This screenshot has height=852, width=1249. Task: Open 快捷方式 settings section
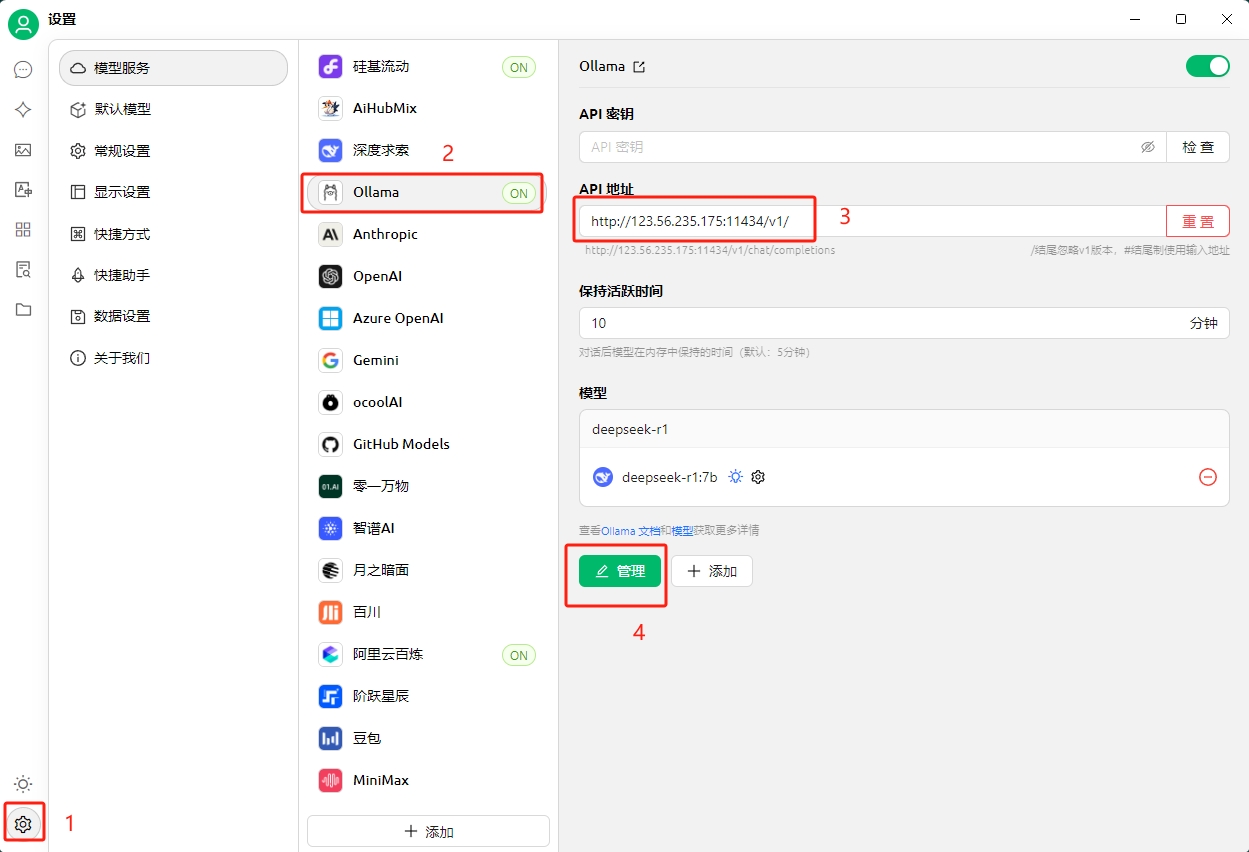[174, 234]
